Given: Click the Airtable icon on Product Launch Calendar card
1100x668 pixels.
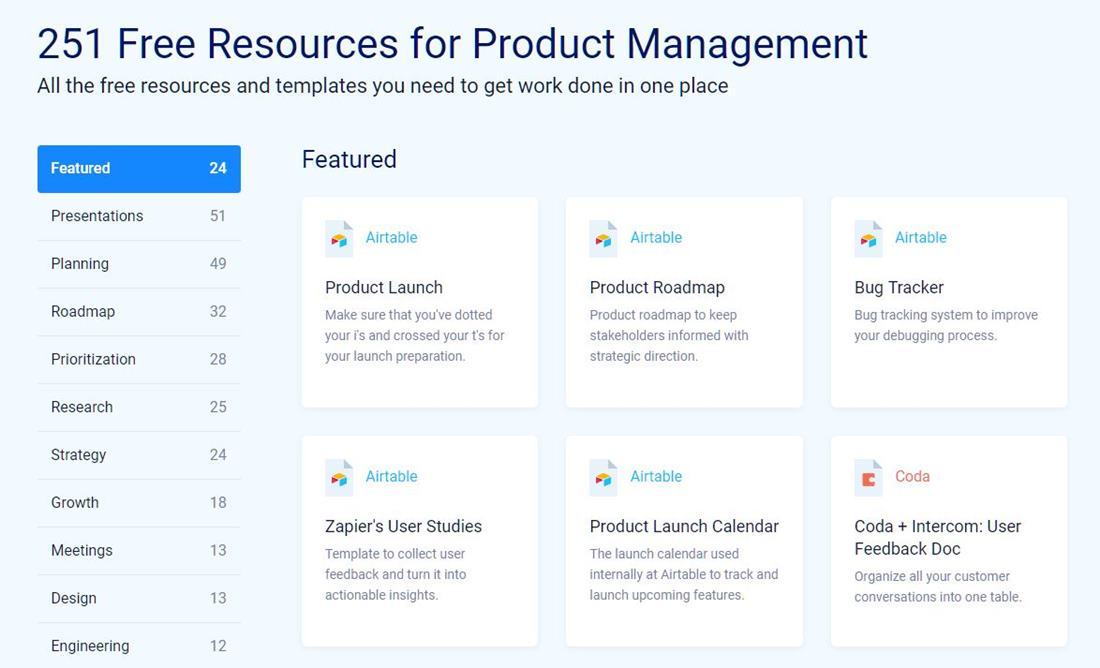Looking at the screenshot, I should (603, 478).
